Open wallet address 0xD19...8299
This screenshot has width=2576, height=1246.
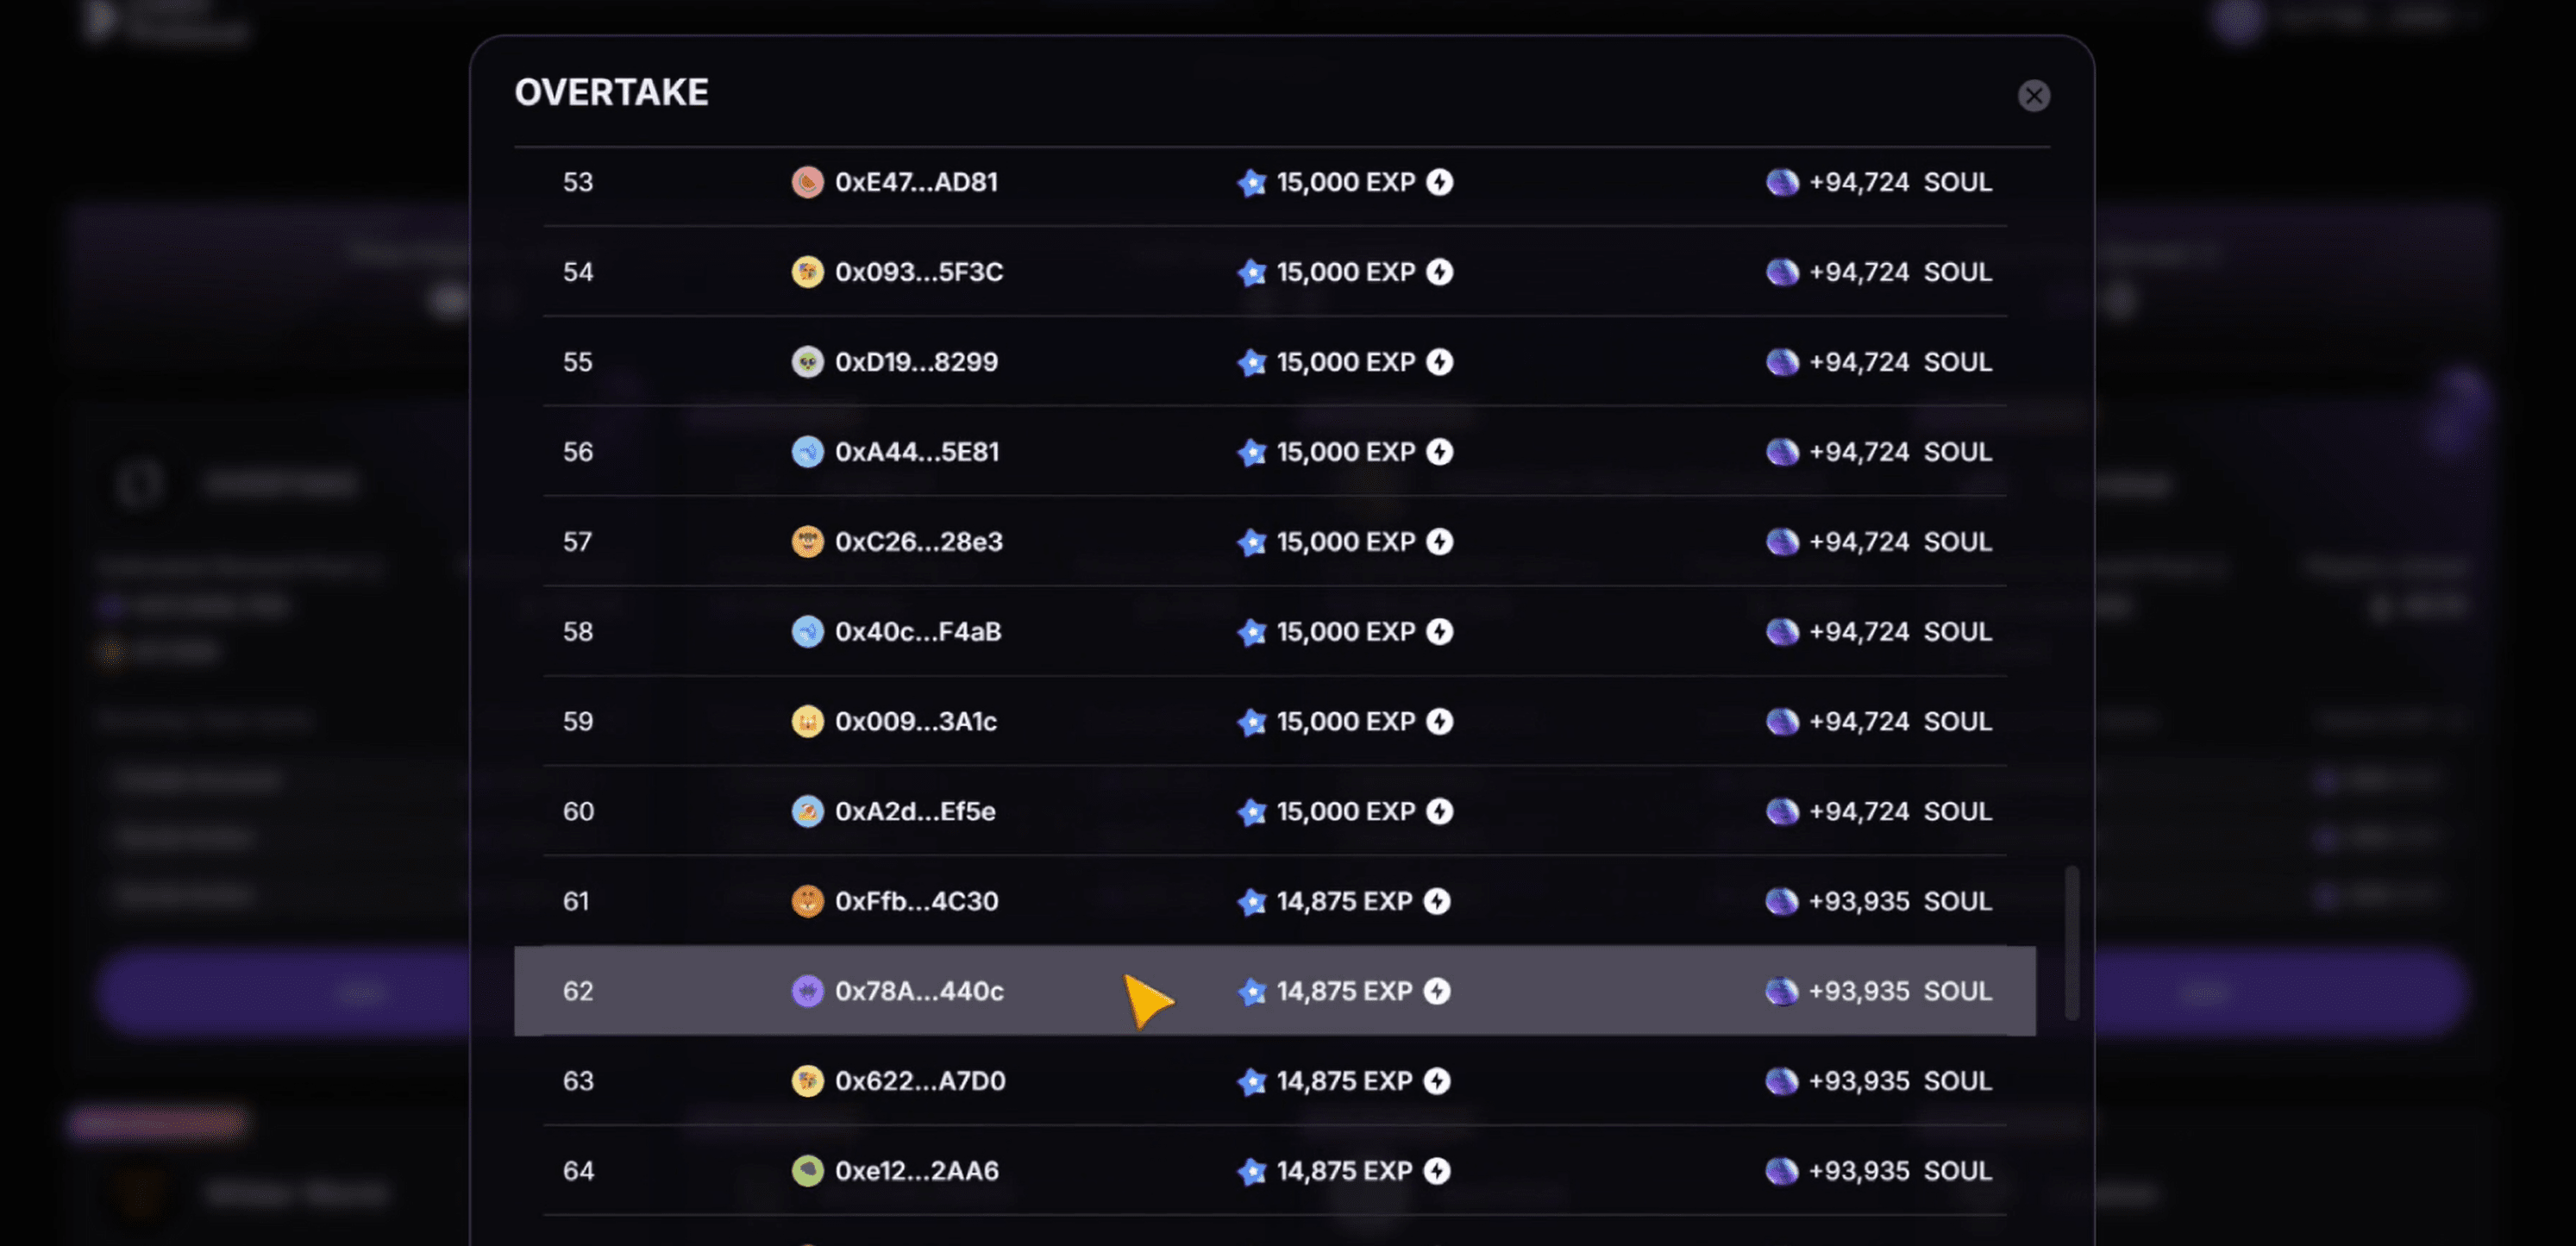coord(916,362)
